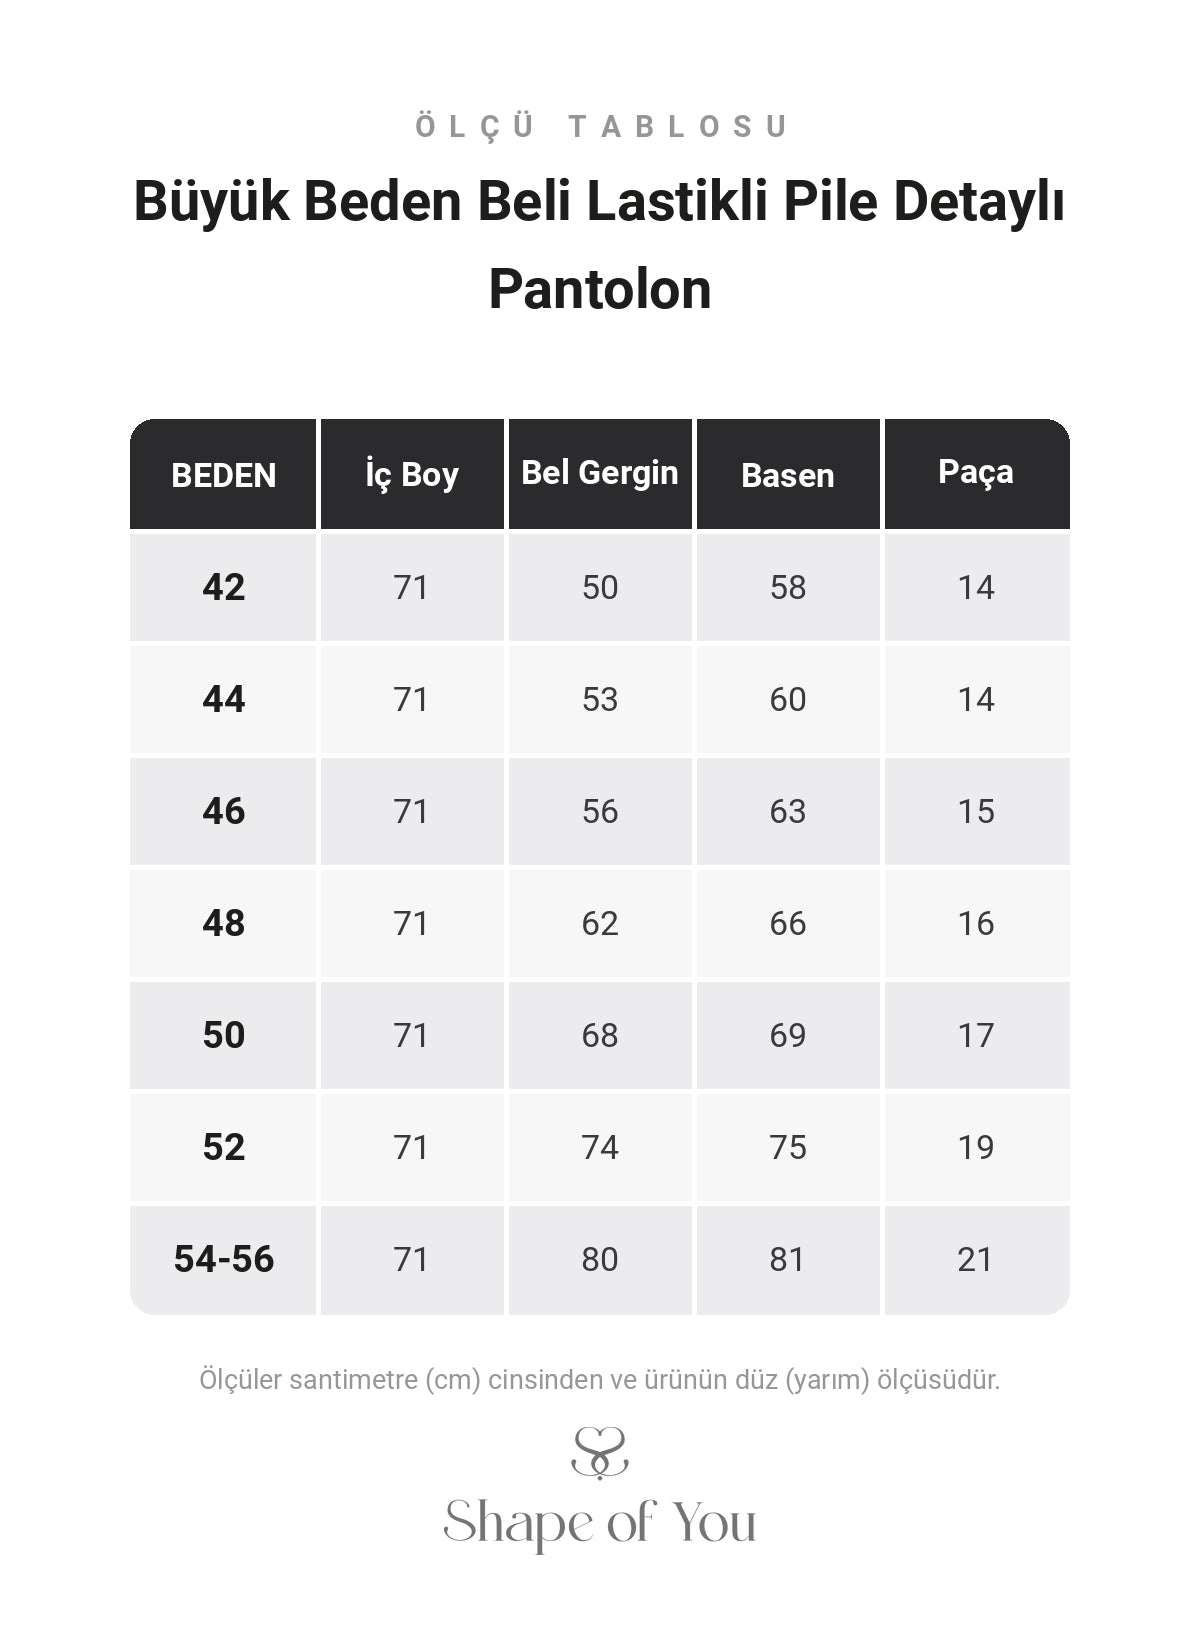Click the Bel Gergin column header
1200x1645 pixels.
tap(600, 475)
